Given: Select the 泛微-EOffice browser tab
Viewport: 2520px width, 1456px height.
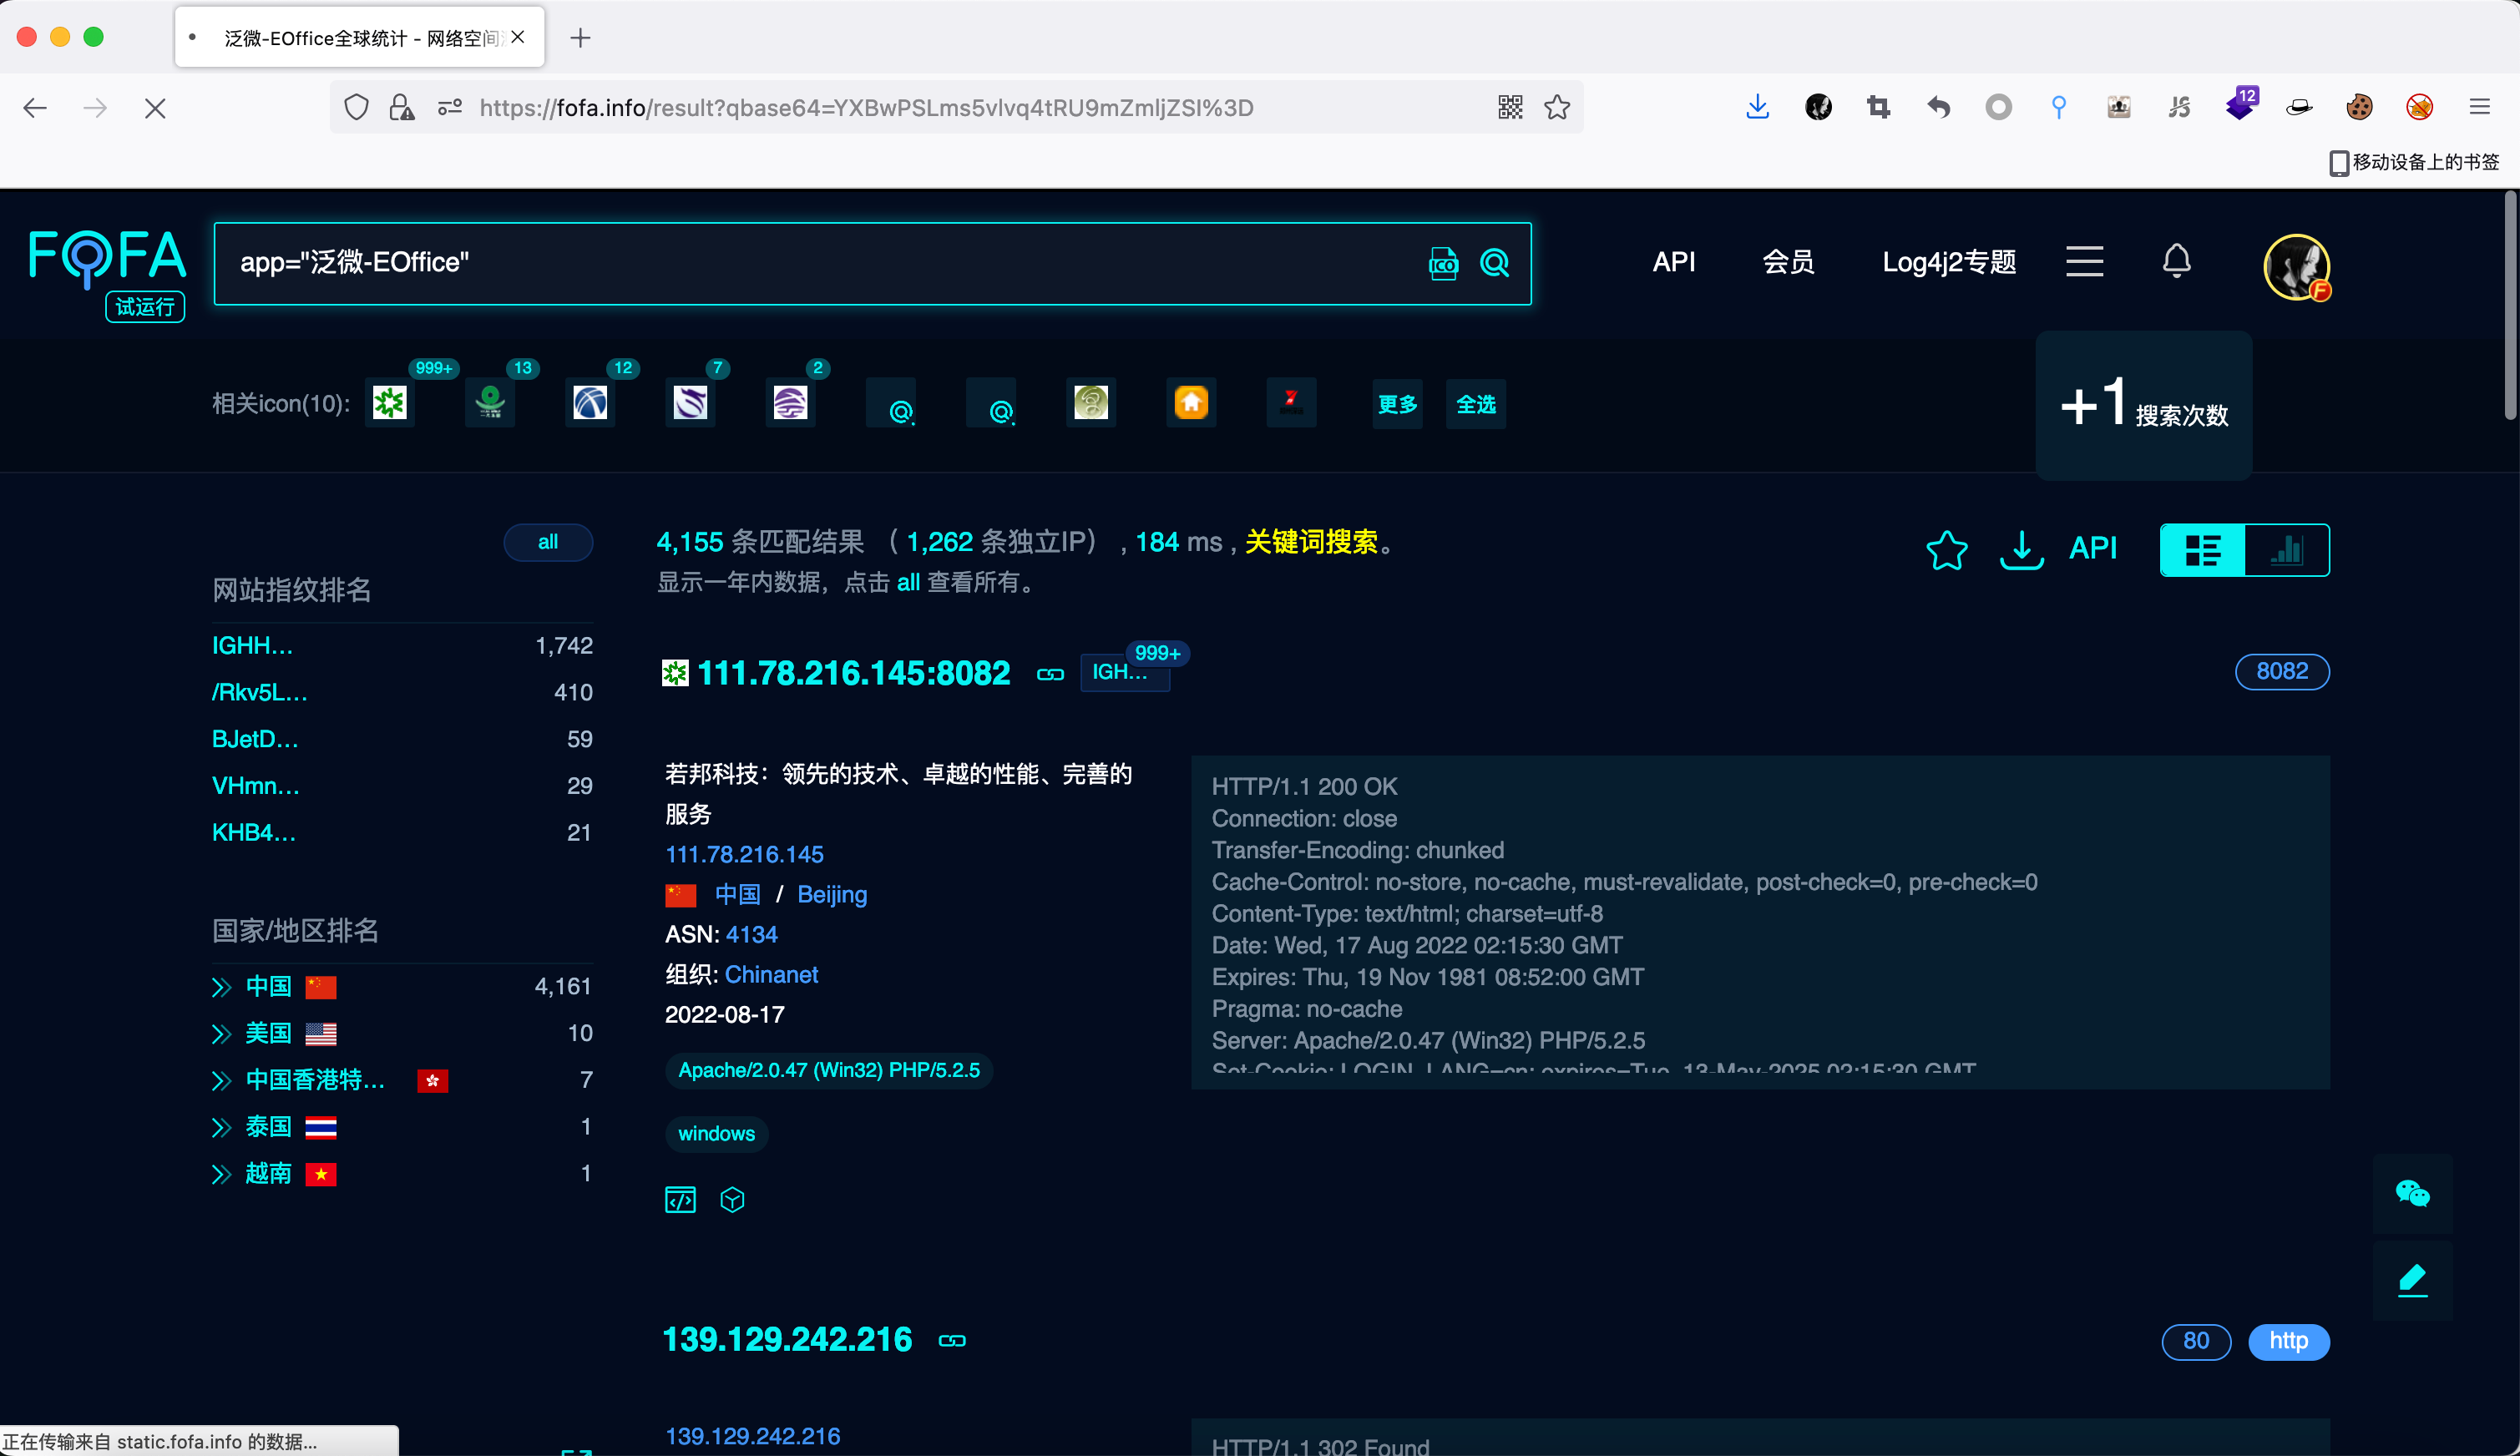Looking at the screenshot, I should (x=359, y=38).
